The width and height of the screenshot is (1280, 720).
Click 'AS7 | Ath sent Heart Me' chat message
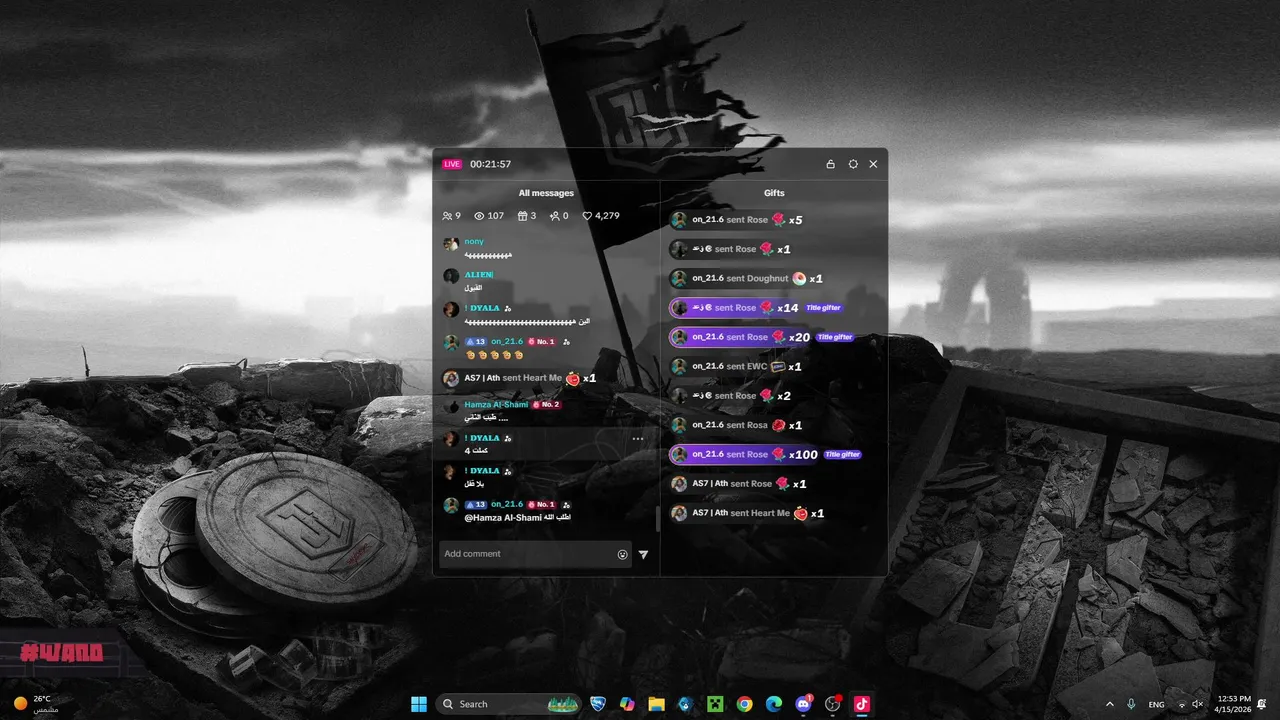[x=520, y=379]
